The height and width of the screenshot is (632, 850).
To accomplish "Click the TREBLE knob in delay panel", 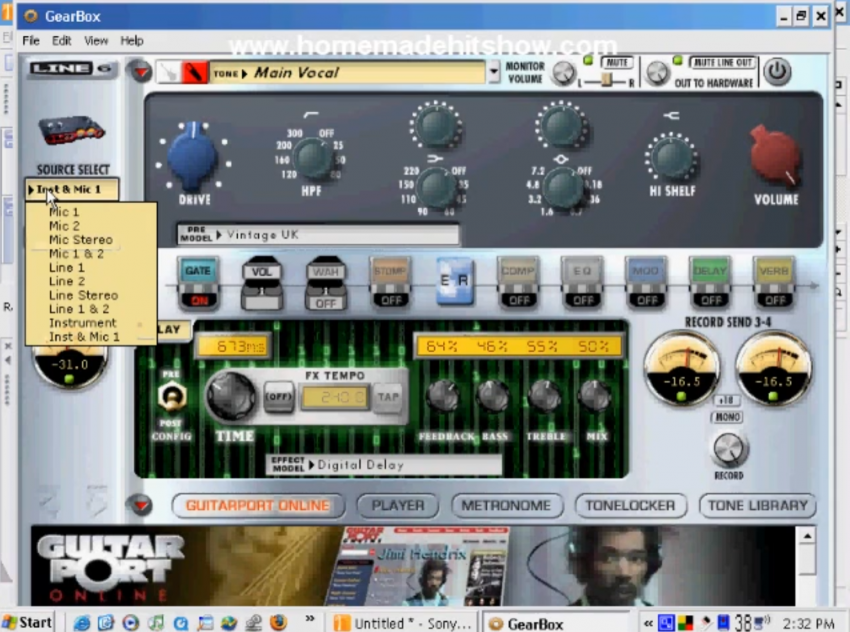I will click(x=545, y=396).
